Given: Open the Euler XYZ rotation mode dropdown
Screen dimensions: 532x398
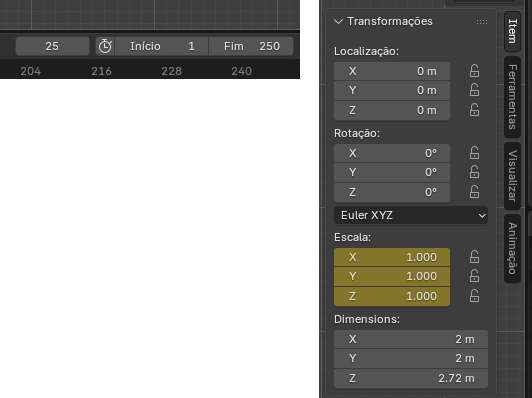Looking at the screenshot, I should point(411,215).
